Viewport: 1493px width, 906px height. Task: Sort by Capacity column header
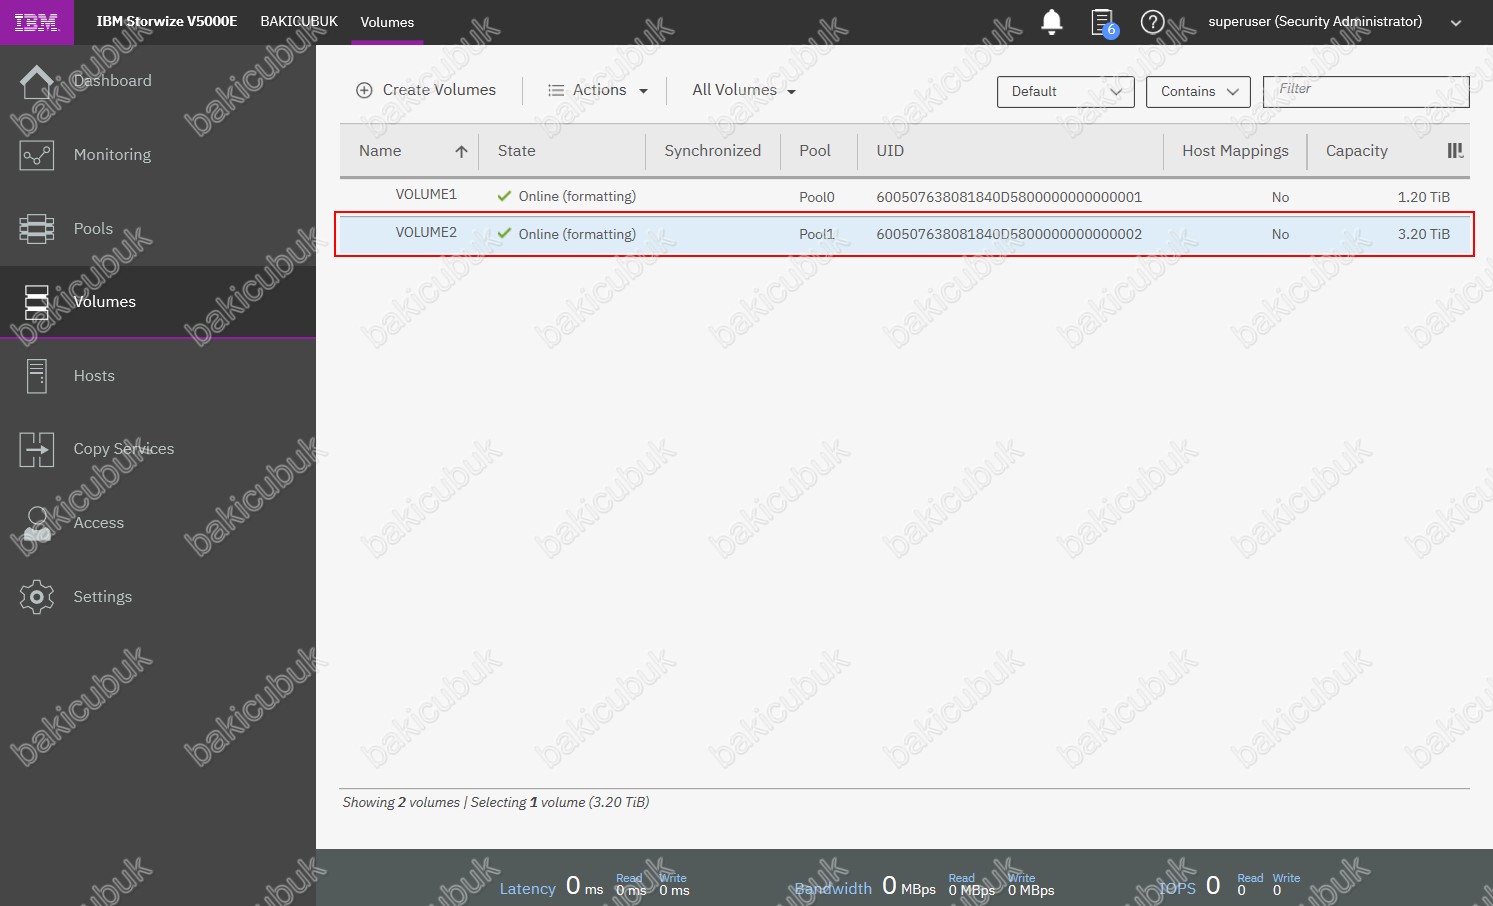coord(1357,151)
